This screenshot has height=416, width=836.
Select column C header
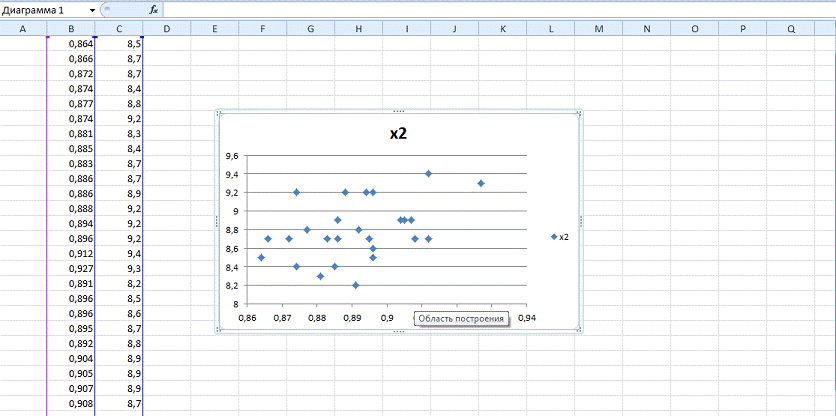point(119,29)
